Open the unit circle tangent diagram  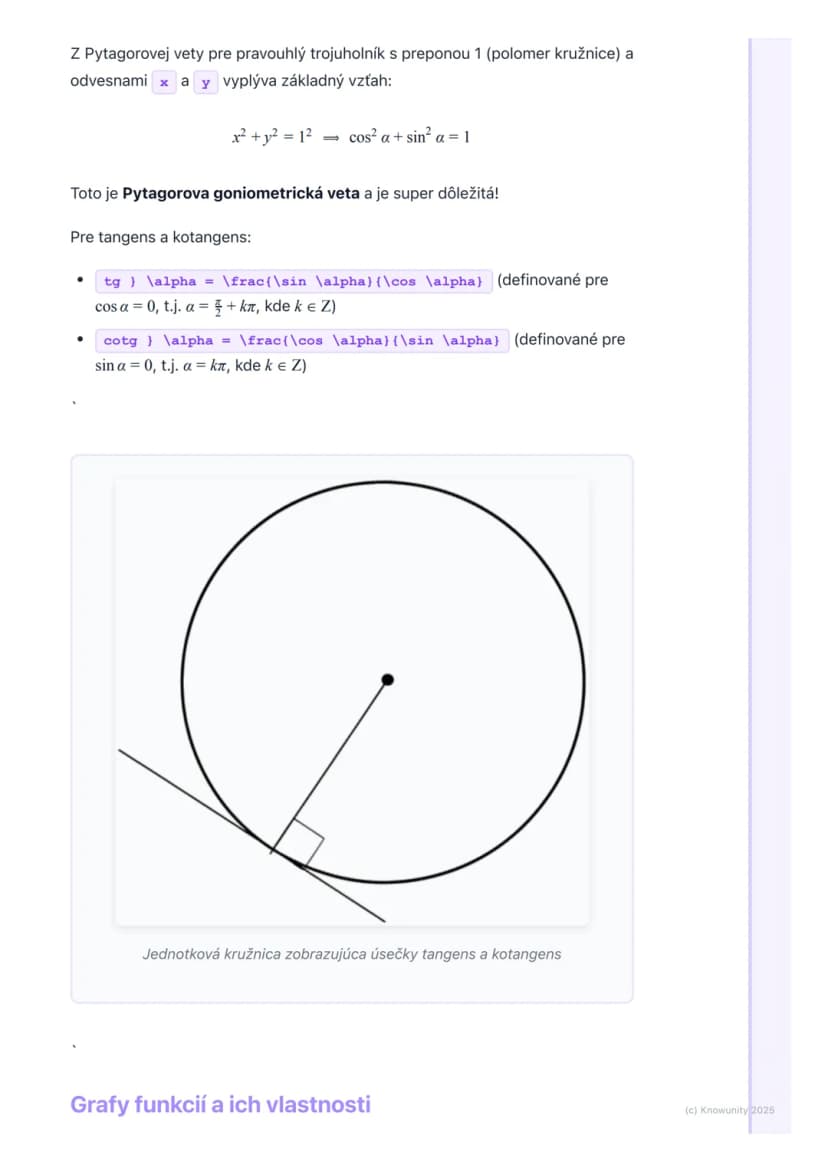coord(352,702)
